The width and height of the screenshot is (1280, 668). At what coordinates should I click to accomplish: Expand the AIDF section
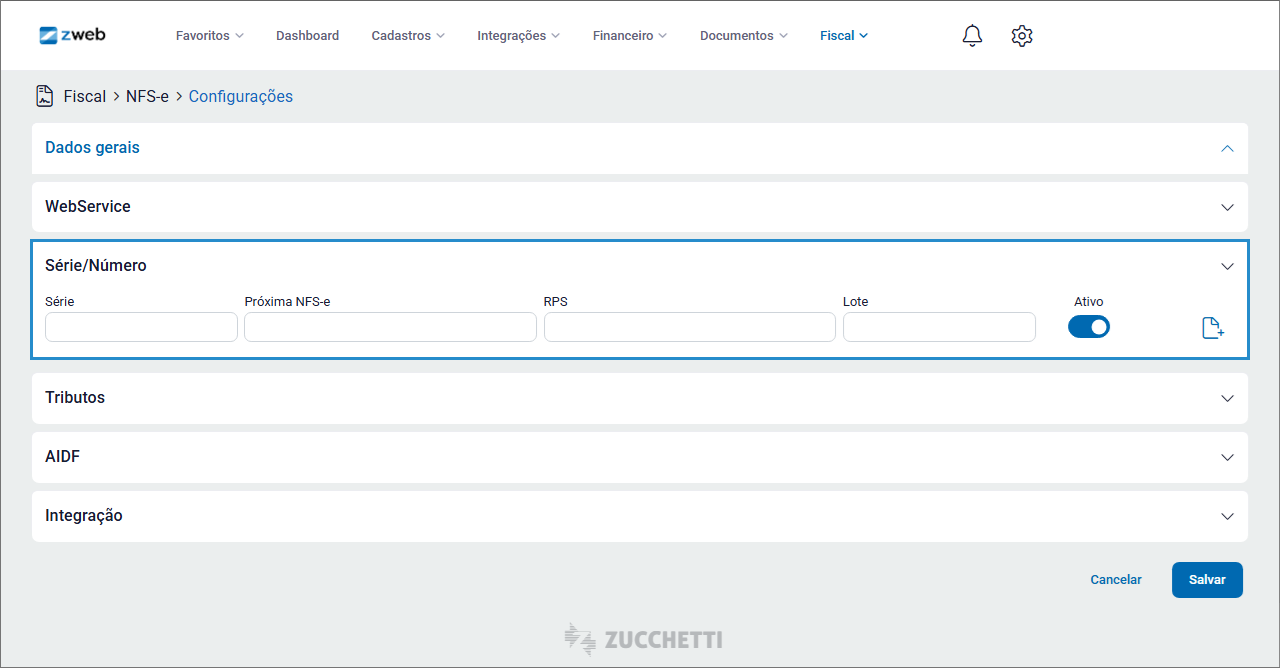[1227, 457]
